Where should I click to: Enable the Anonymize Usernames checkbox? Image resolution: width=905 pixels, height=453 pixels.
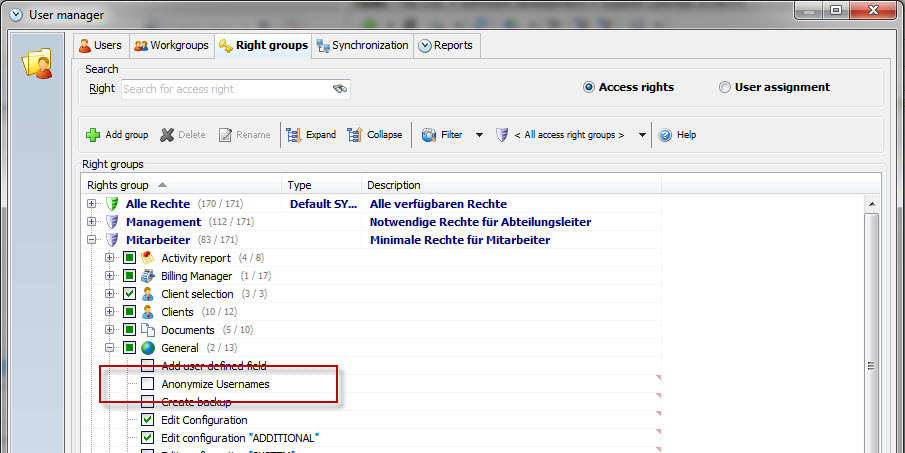[148, 384]
